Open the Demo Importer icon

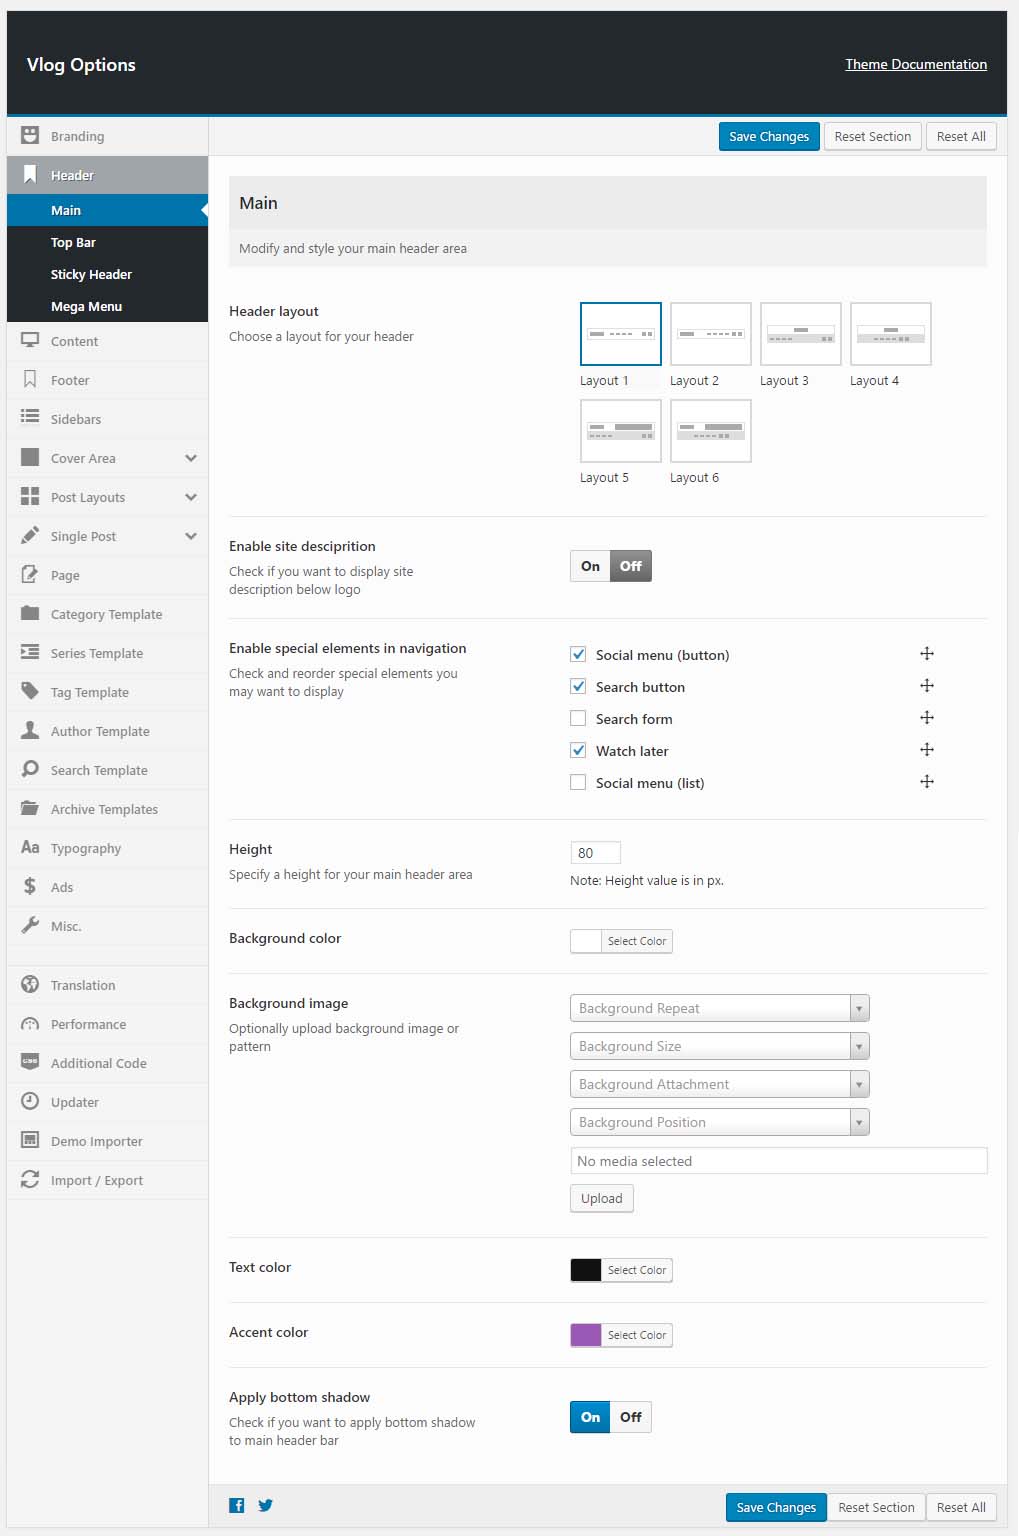tap(30, 1141)
